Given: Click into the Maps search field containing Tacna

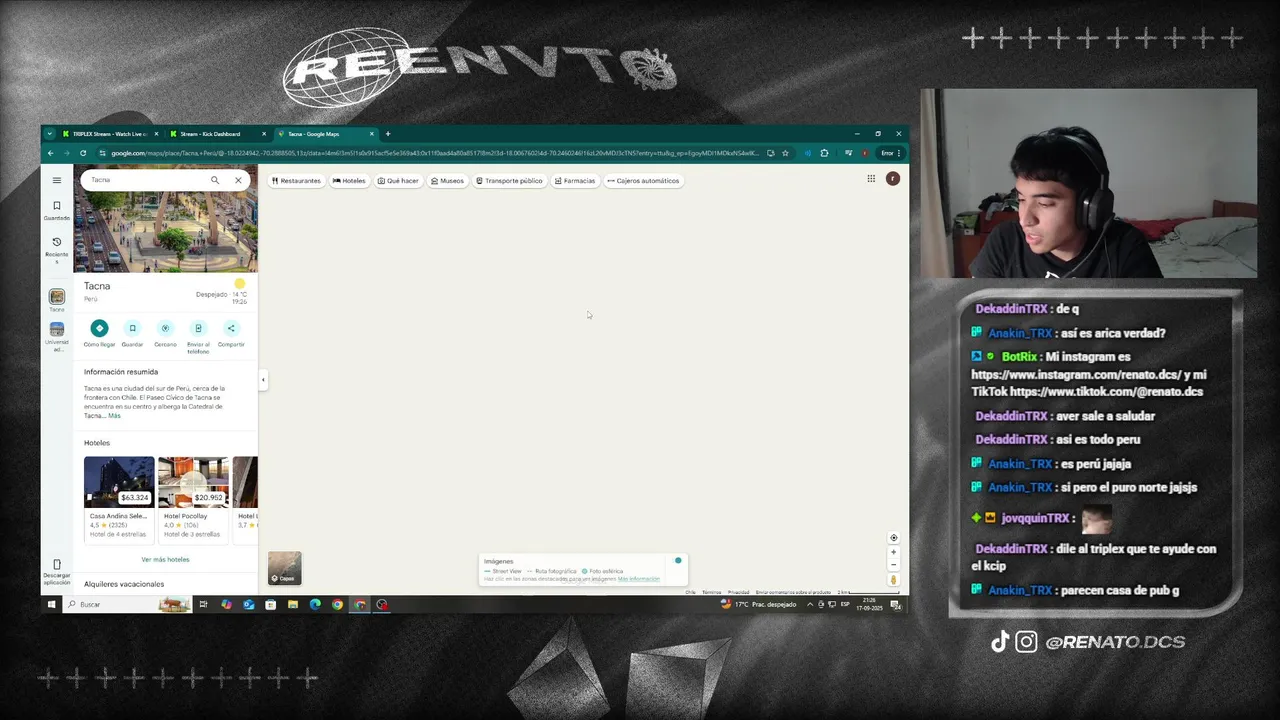Looking at the screenshot, I should click(x=145, y=180).
